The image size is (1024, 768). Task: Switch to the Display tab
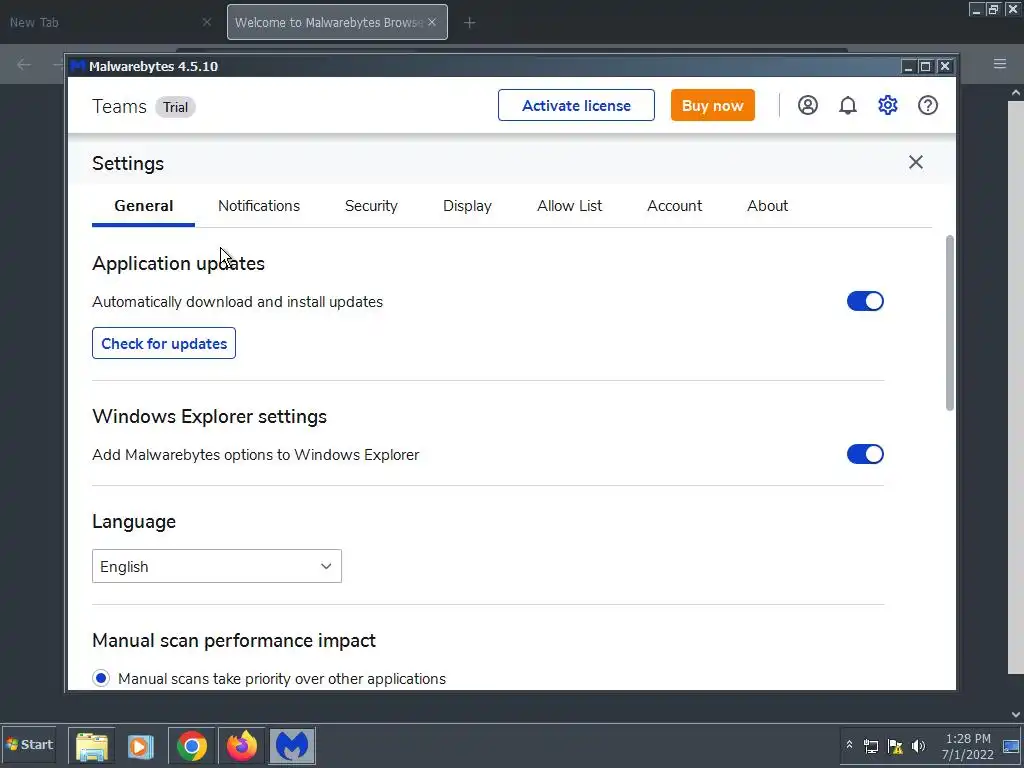[467, 206]
